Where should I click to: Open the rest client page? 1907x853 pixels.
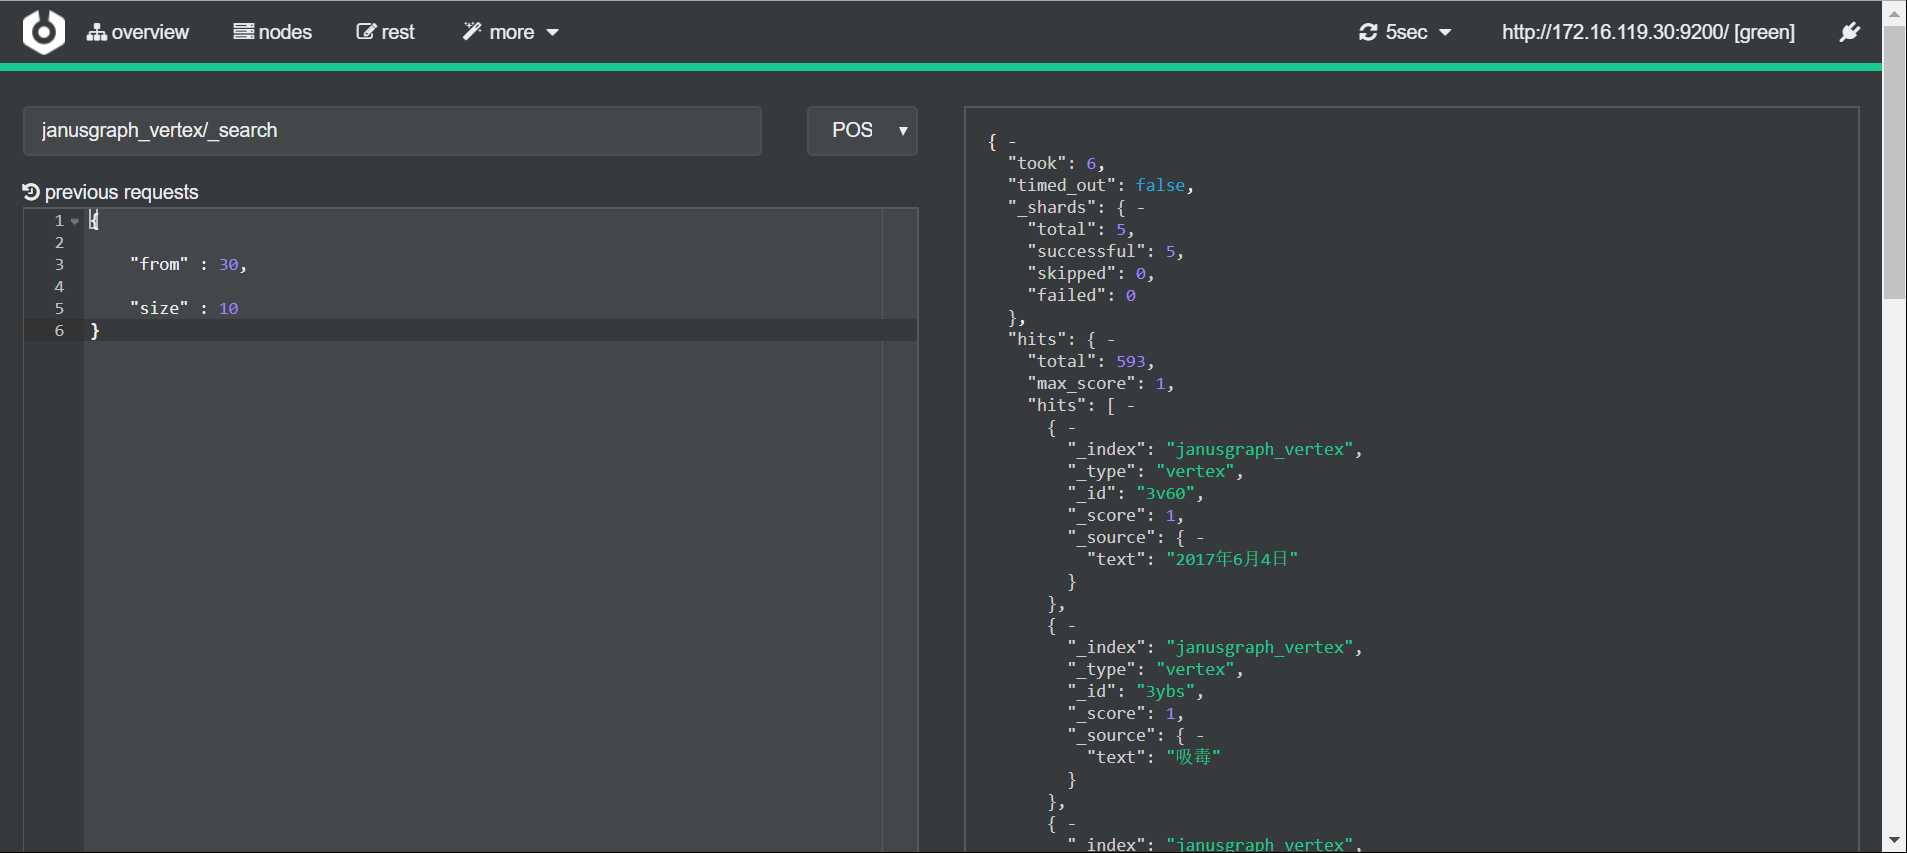click(x=385, y=32)
